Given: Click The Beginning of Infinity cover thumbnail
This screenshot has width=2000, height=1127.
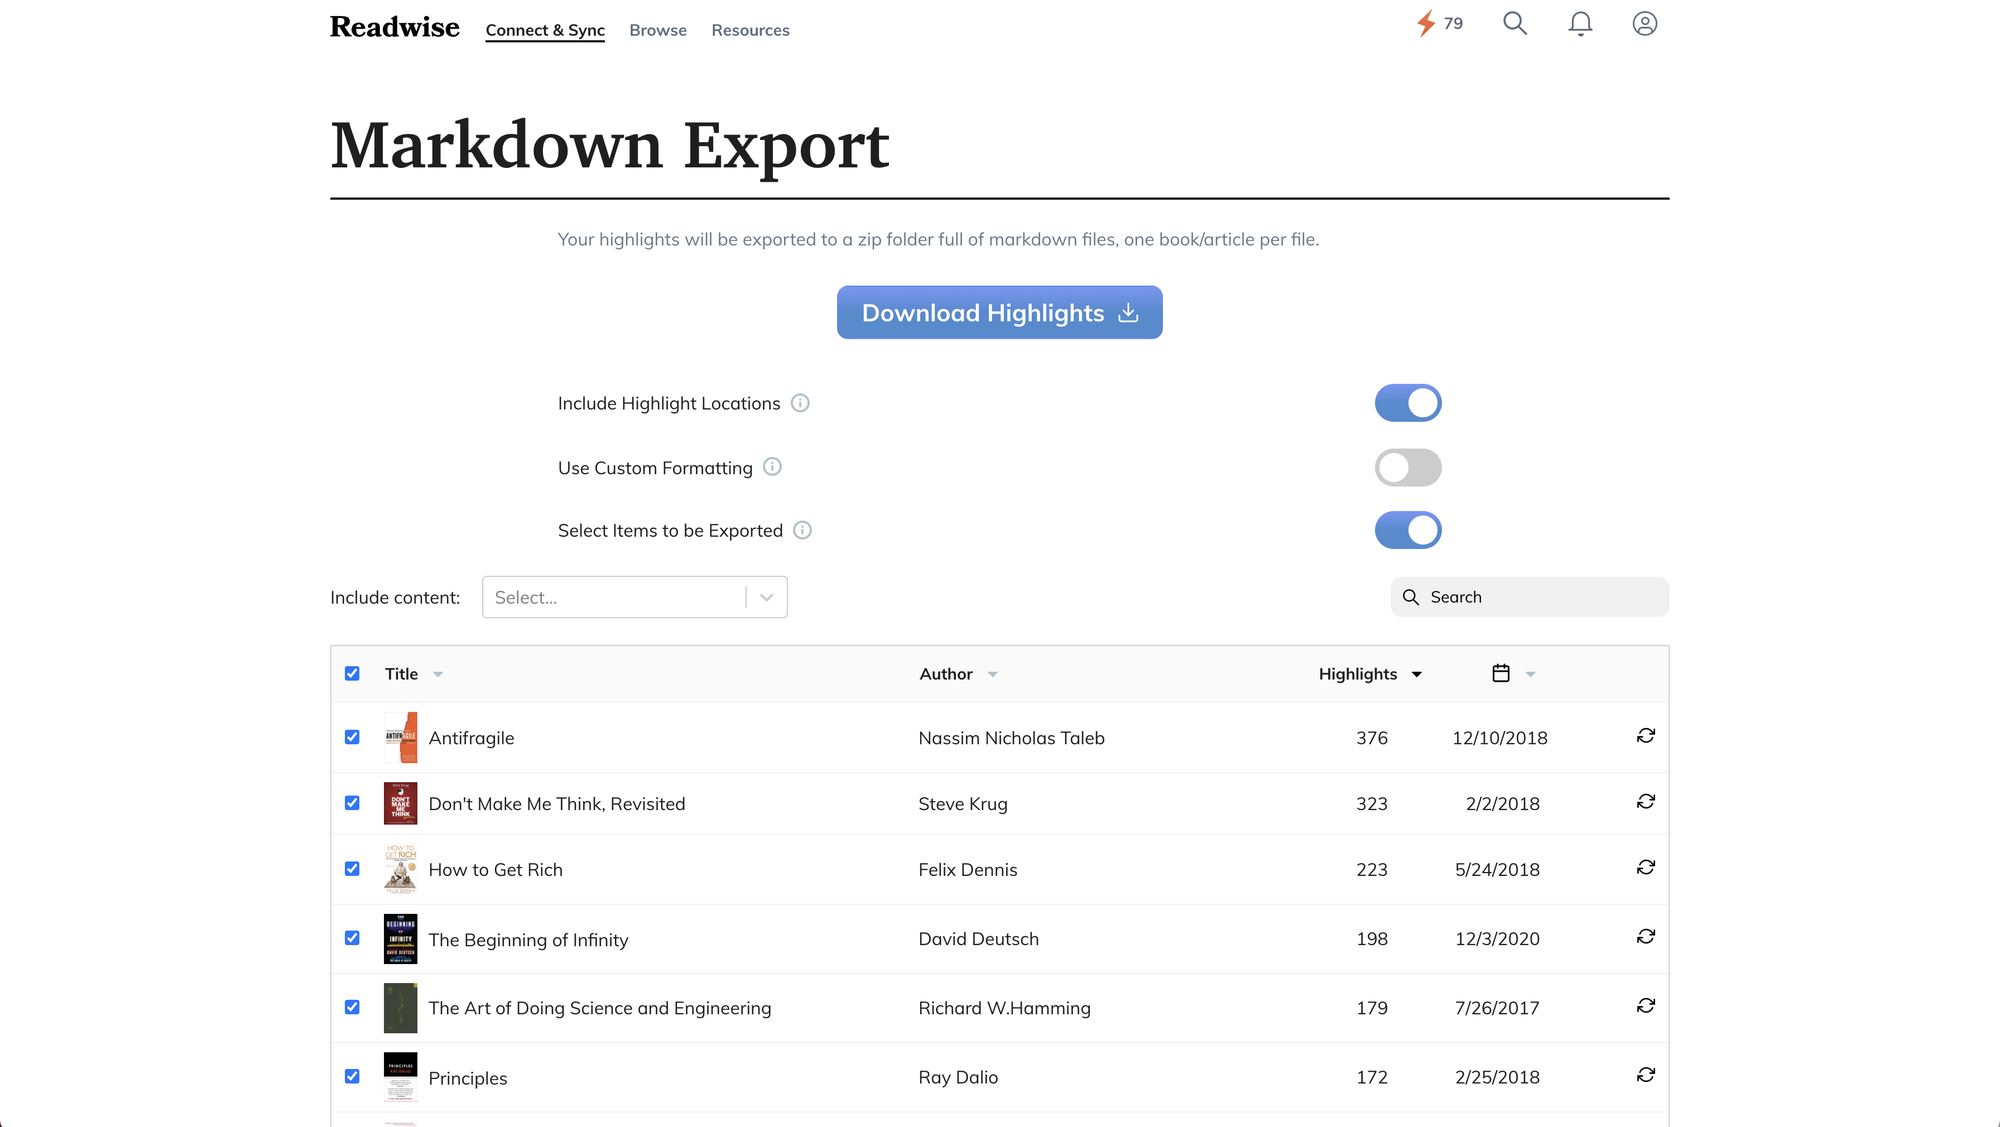Looking at the screenshot, I should [401, 939].
